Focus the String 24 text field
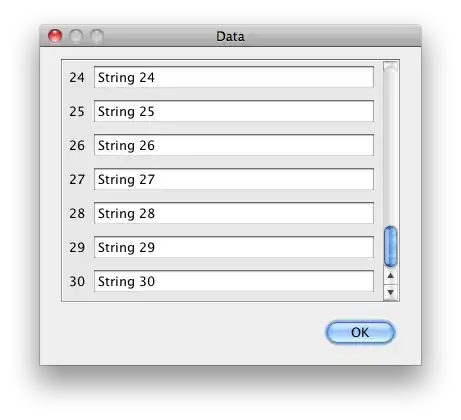461x420 pixels. click(234, 77)
